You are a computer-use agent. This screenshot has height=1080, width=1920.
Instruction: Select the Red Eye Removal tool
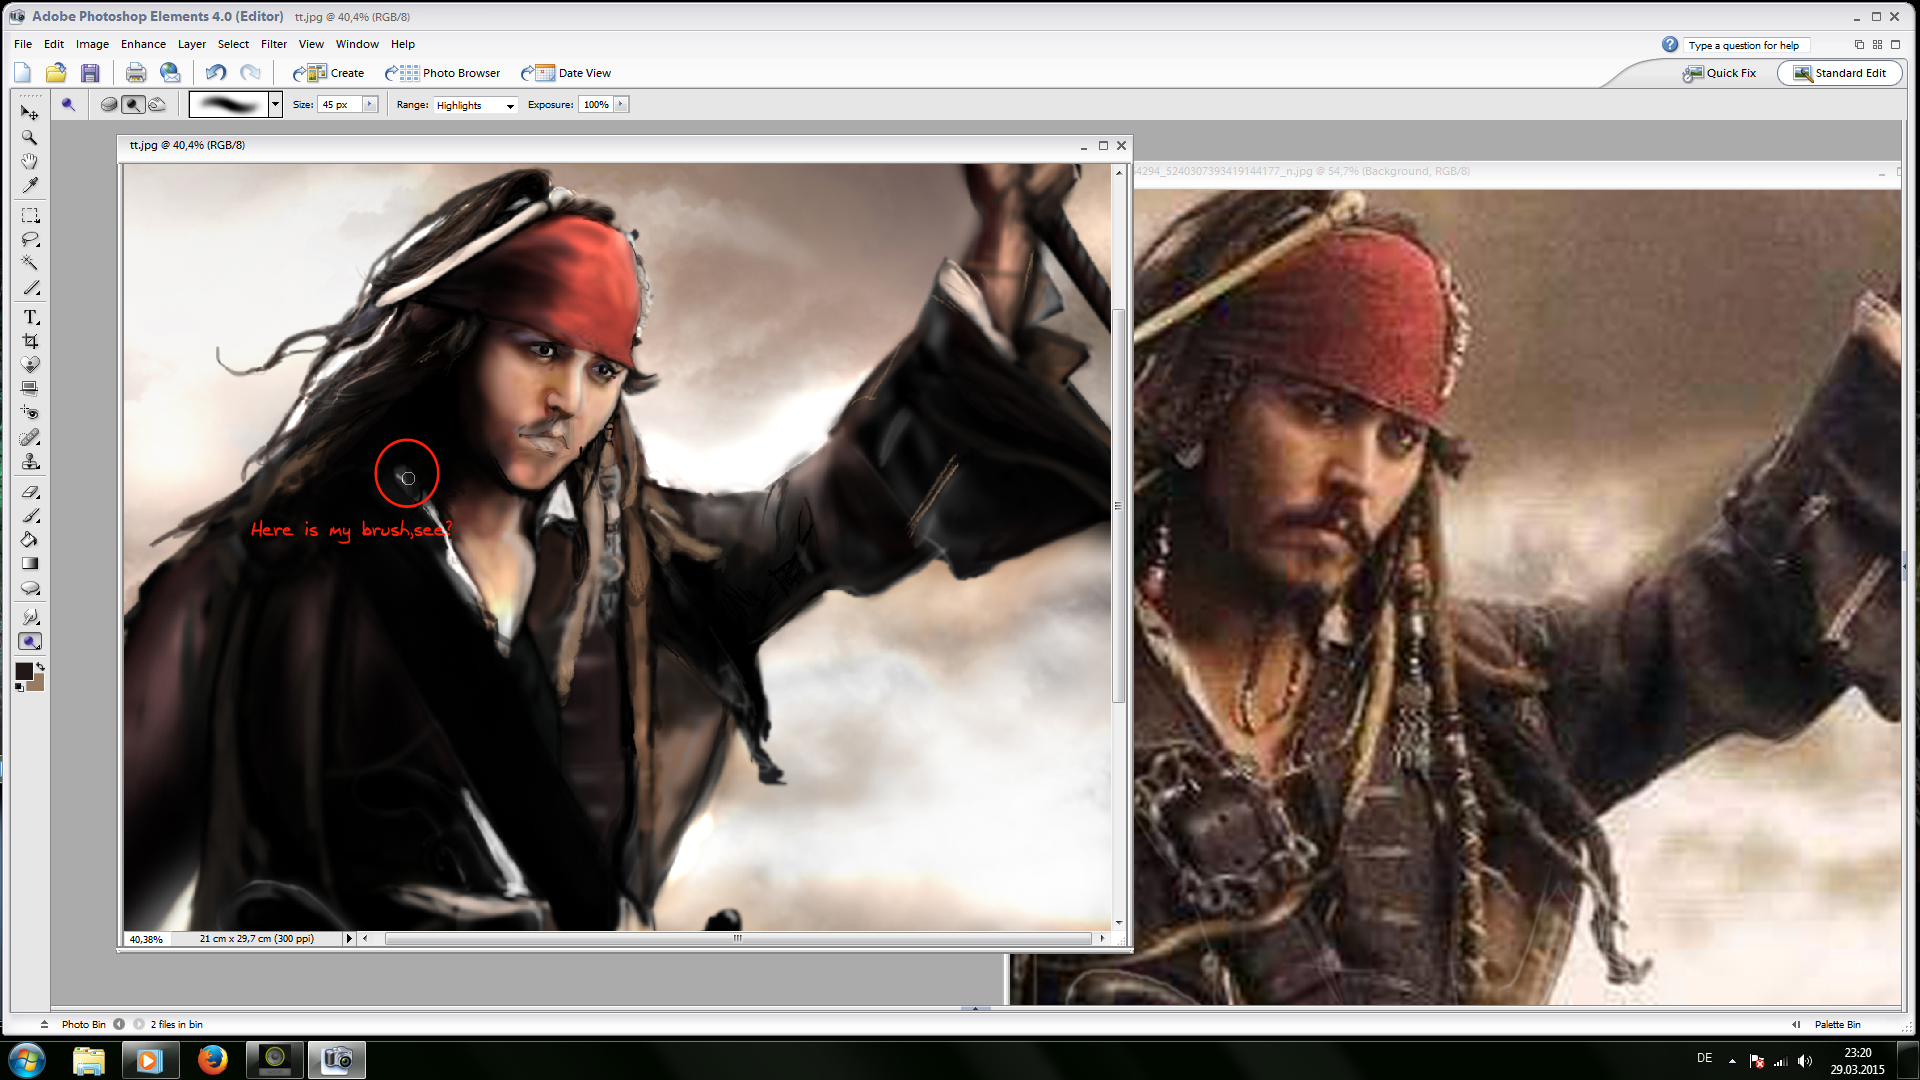pos(30,412)
